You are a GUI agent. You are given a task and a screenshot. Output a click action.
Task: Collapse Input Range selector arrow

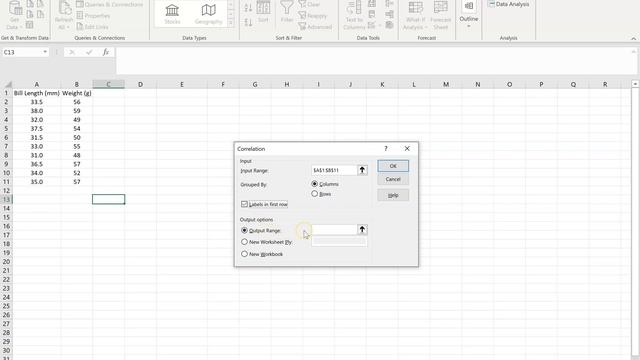point(362,170)
